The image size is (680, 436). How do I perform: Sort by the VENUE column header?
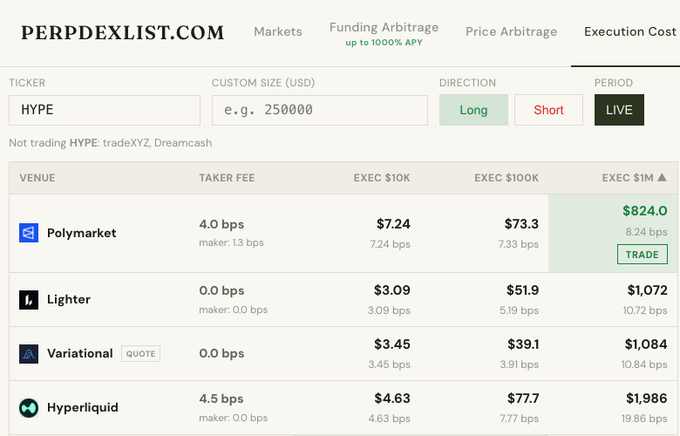tap(37, 178)
